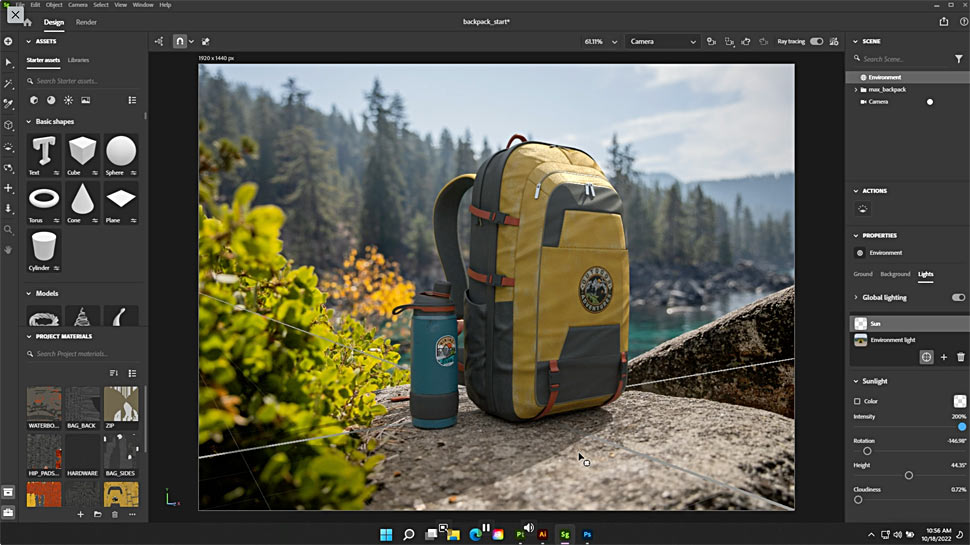Collapse the Sunlight section

(856, 382)
